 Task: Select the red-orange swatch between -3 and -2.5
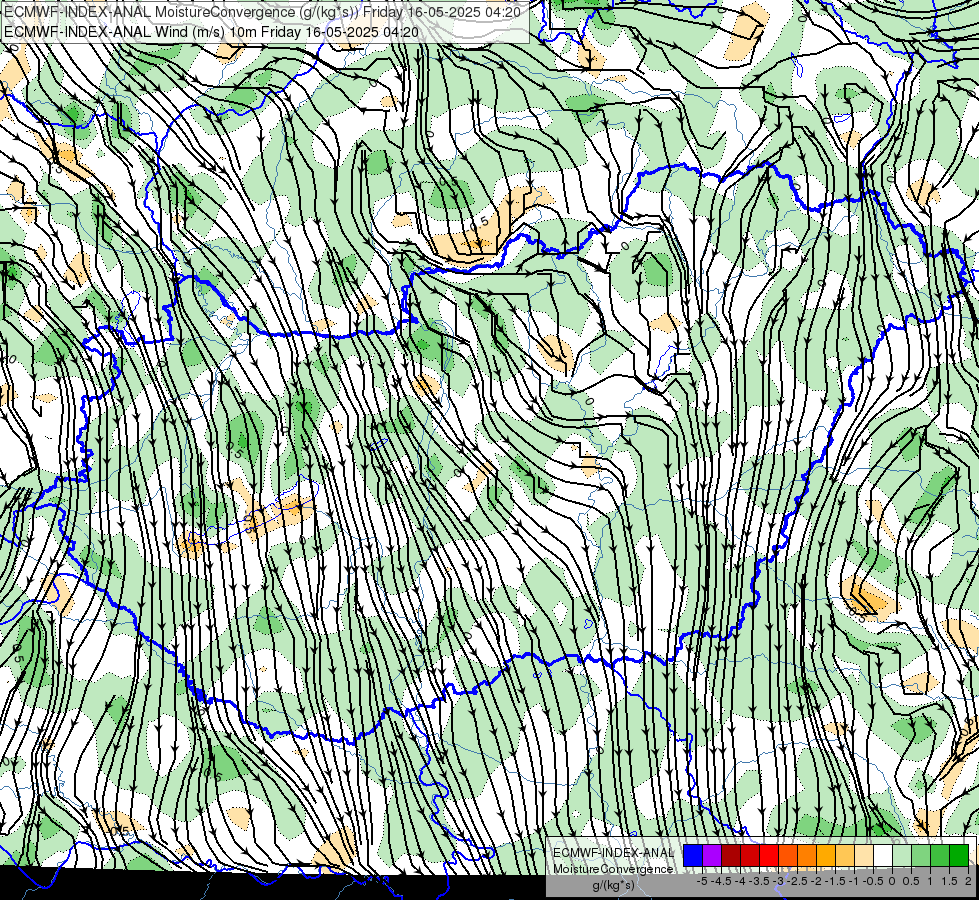click(788, 855)
